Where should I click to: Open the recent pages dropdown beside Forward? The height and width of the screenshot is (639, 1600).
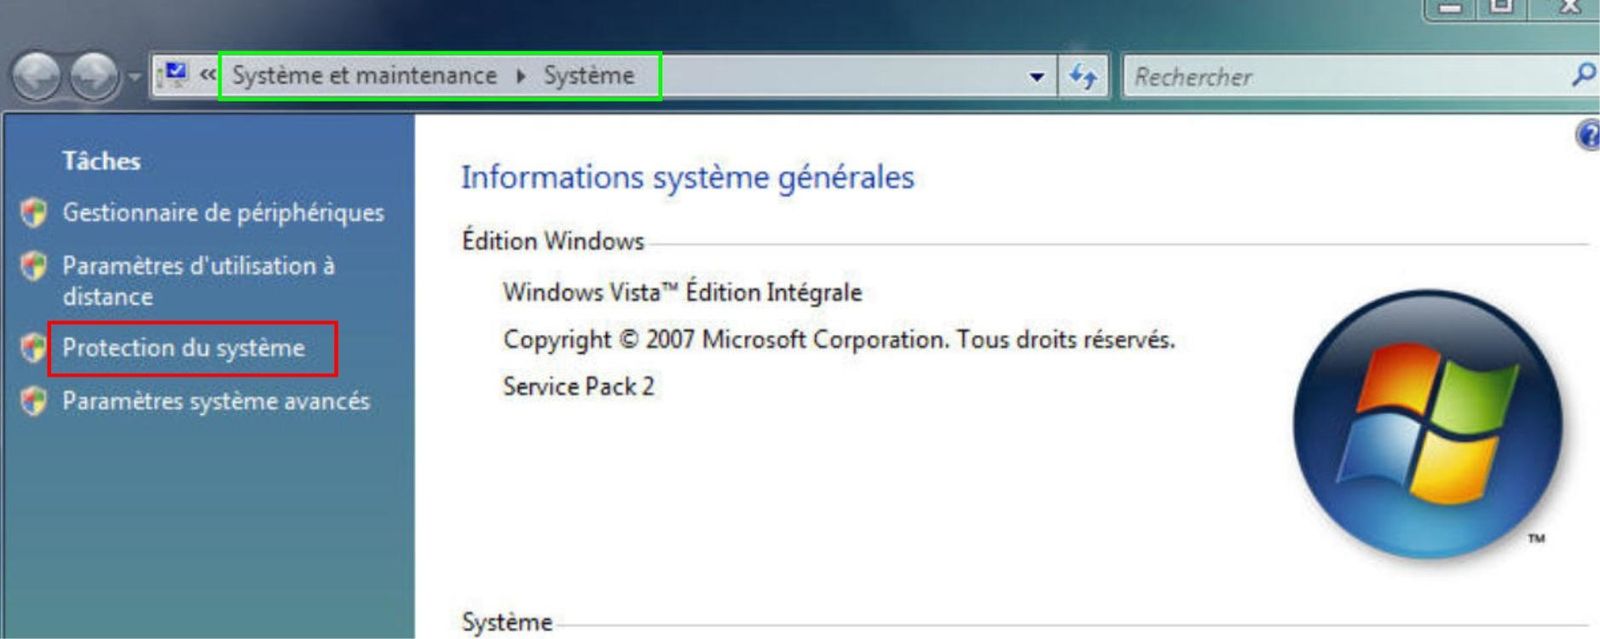point(135,77)
